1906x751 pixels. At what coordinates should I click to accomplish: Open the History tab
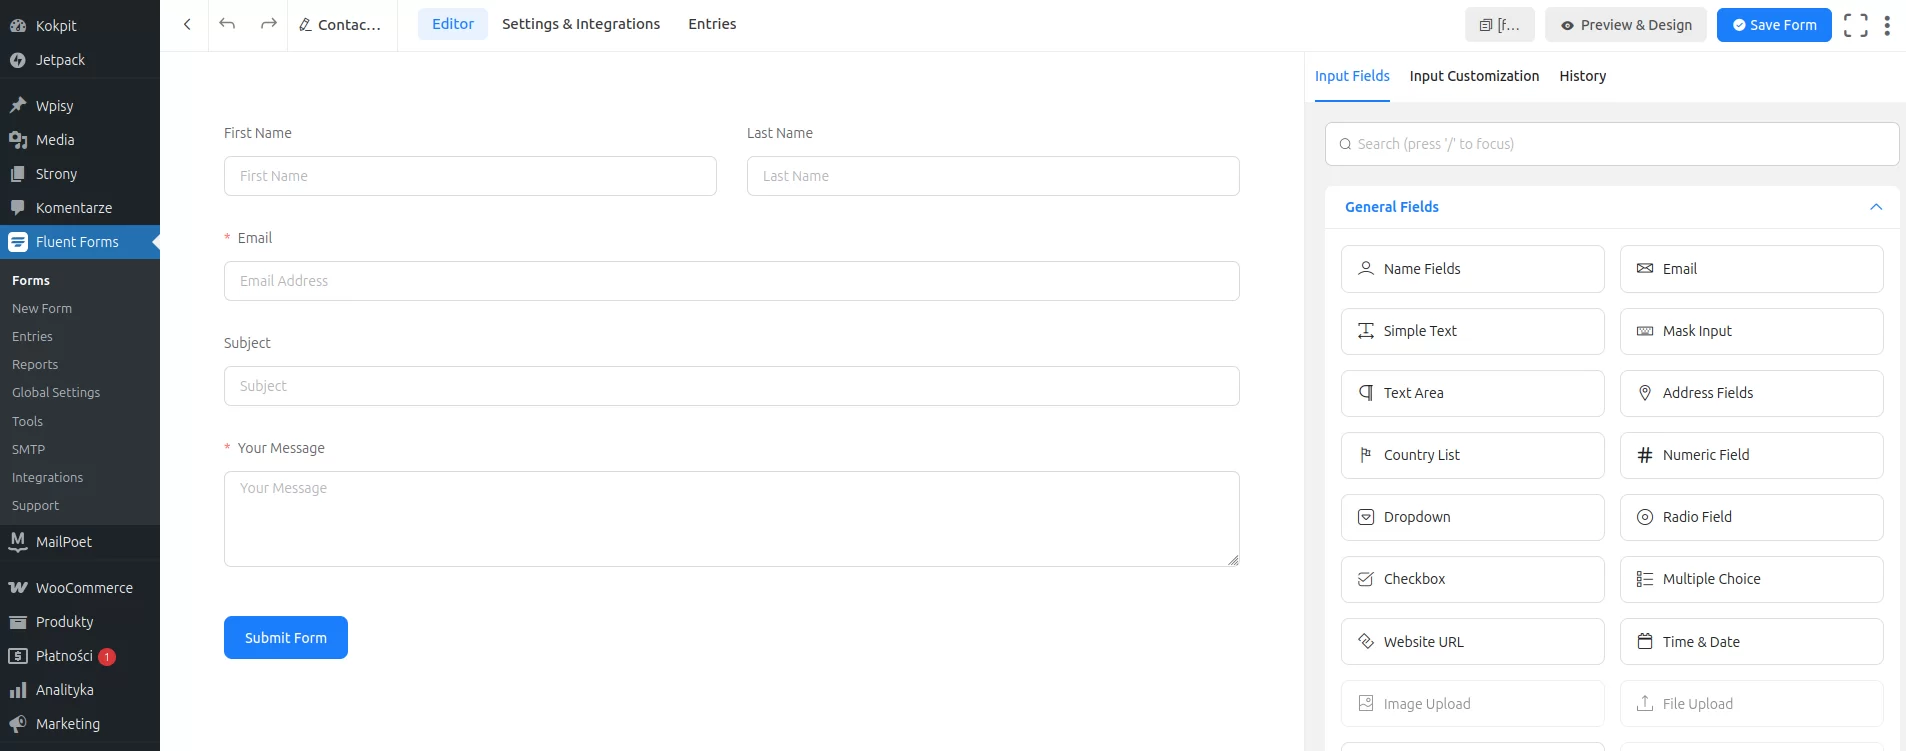1583,76
